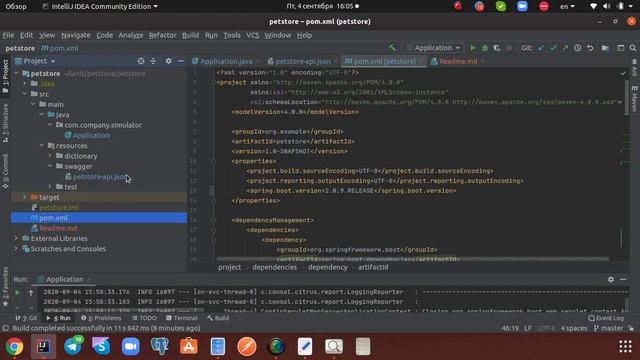Image resolution: width=640 pixels, height=360 pixels.
Task: Open the Application run configuration dropdown
Action: click(433, 48)
